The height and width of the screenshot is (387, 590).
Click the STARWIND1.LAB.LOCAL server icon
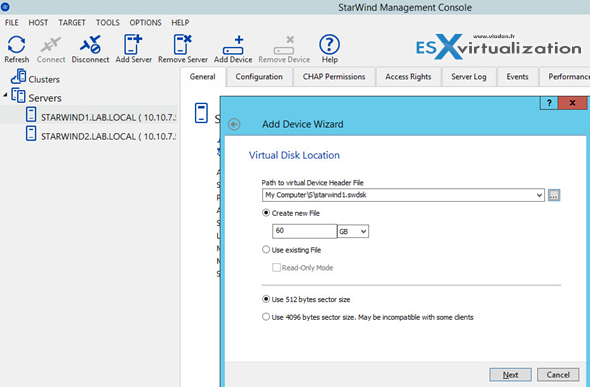click(31, 114)
